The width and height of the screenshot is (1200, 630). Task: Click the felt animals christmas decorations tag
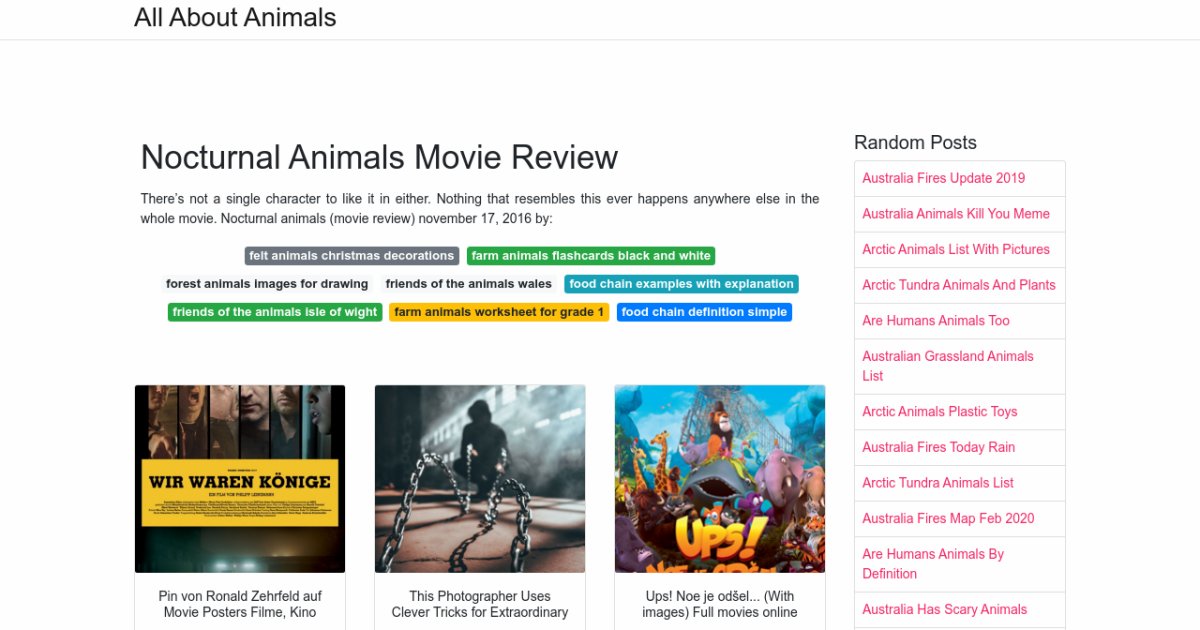tap(351, 256)
